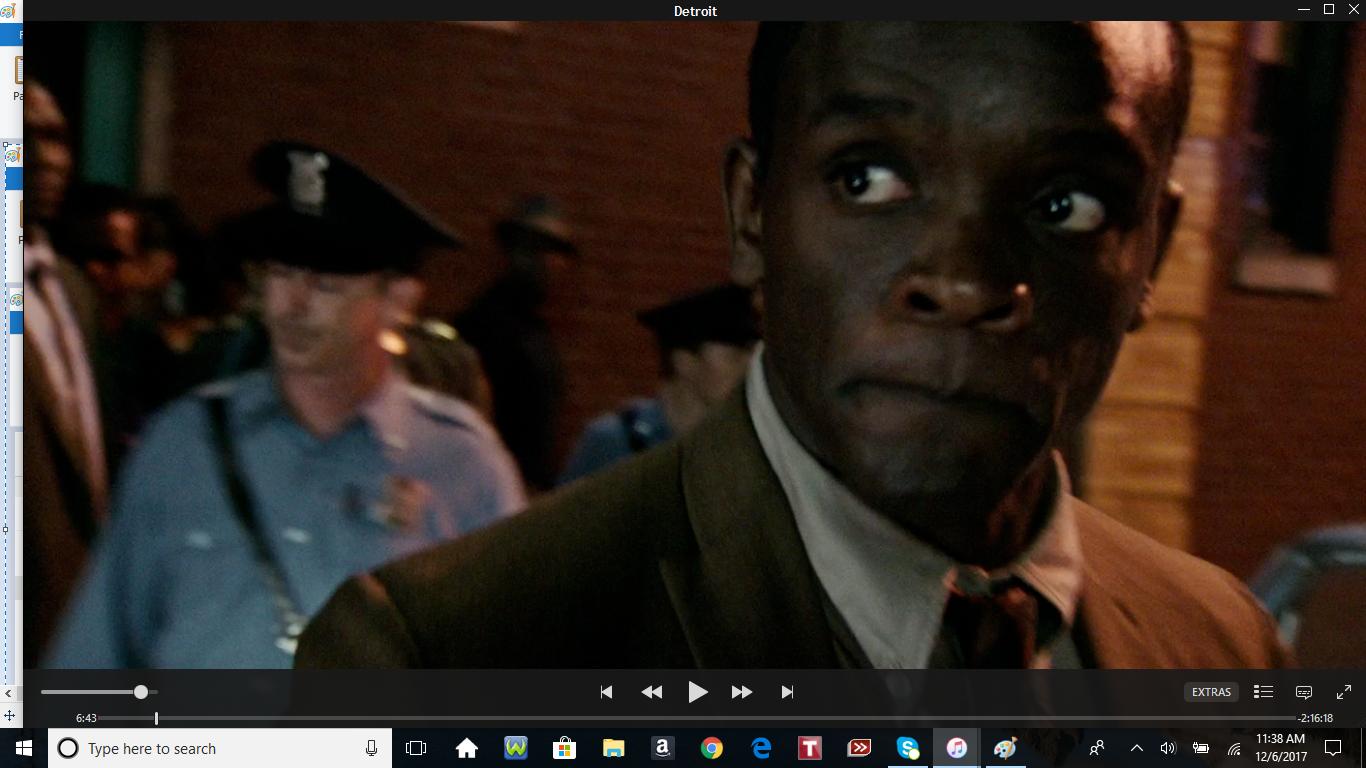This screenshot has width=1366, height=768.
Task: Open the People tray icon
Action: pyautogui.click(x=1097, y=748)
